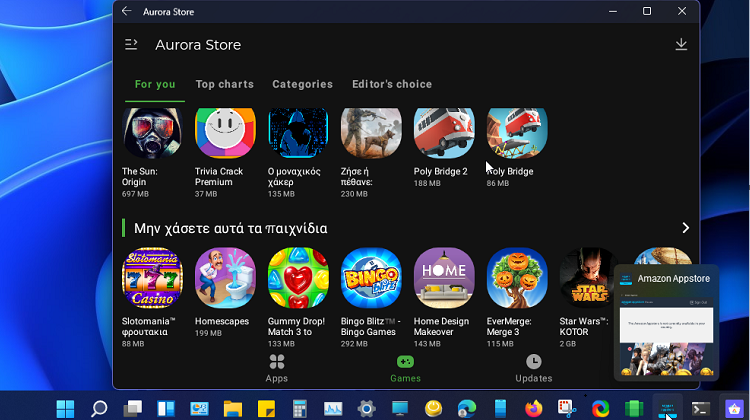Image resolution: width=750 pixels, height=420 pixels.
Task: Click The Sun: Origin title text
Action: click(x=140, y=177)
